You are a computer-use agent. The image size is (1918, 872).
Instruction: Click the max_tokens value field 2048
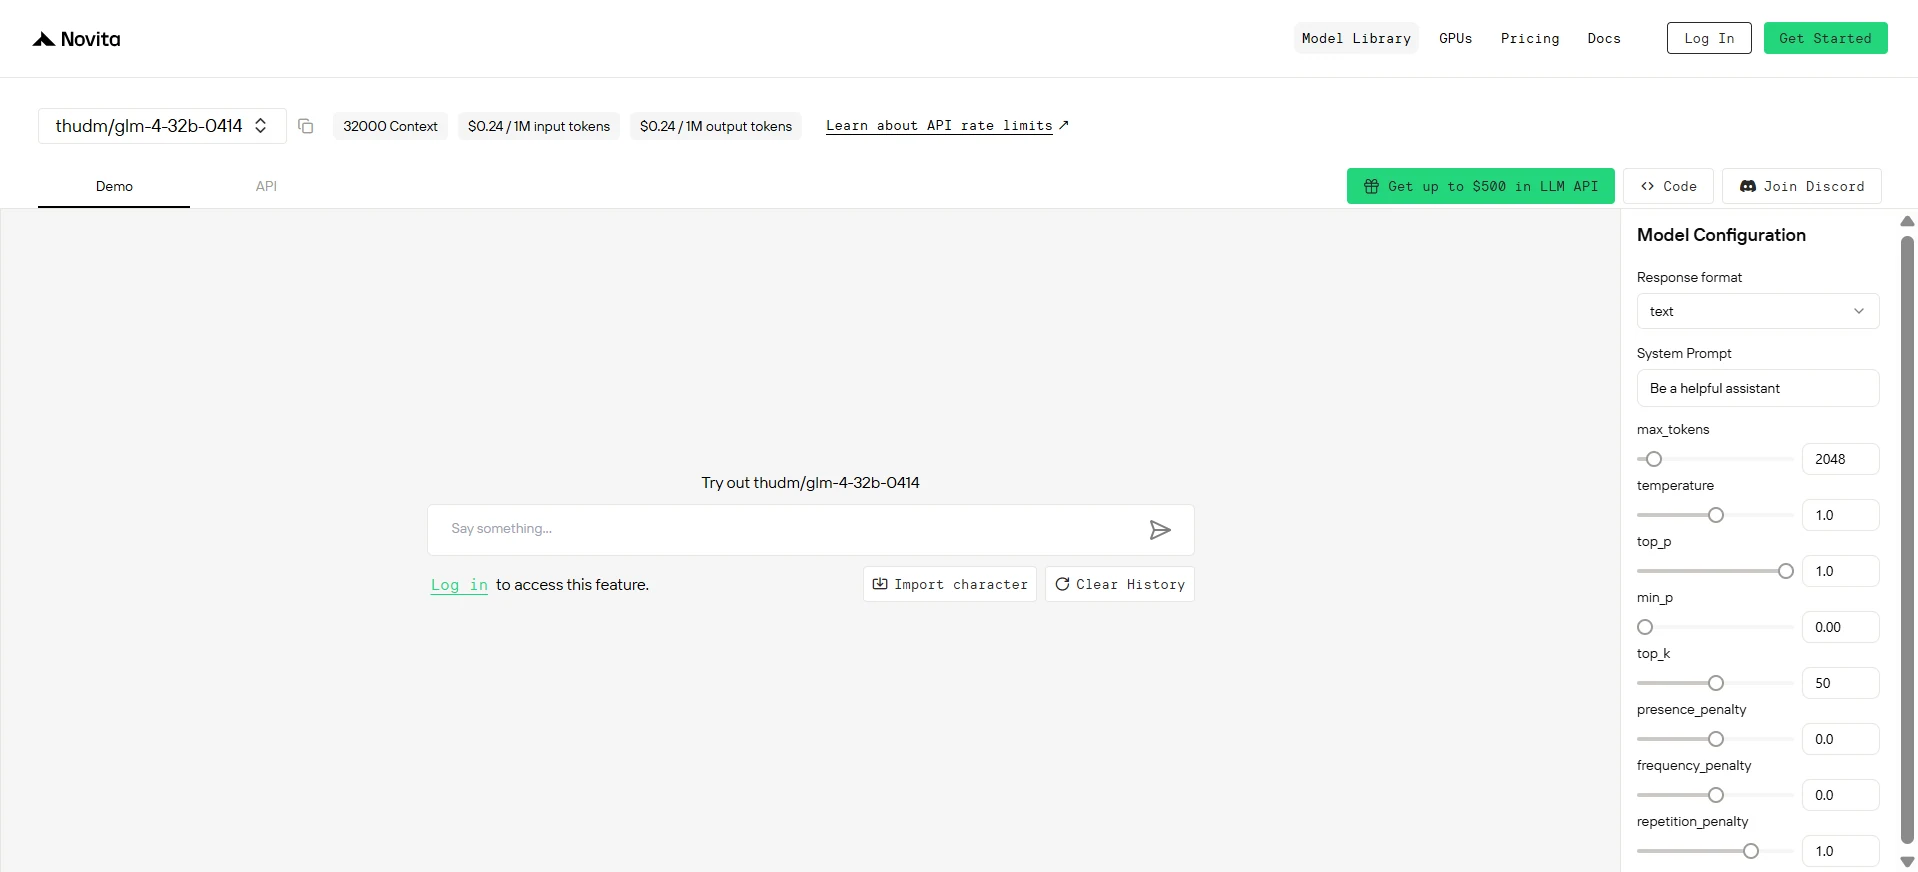click(x=1841, y=459)
